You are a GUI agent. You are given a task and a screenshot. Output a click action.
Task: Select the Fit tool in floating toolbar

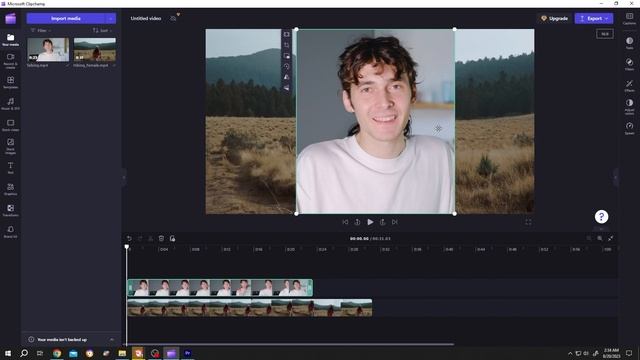point(287,34)
